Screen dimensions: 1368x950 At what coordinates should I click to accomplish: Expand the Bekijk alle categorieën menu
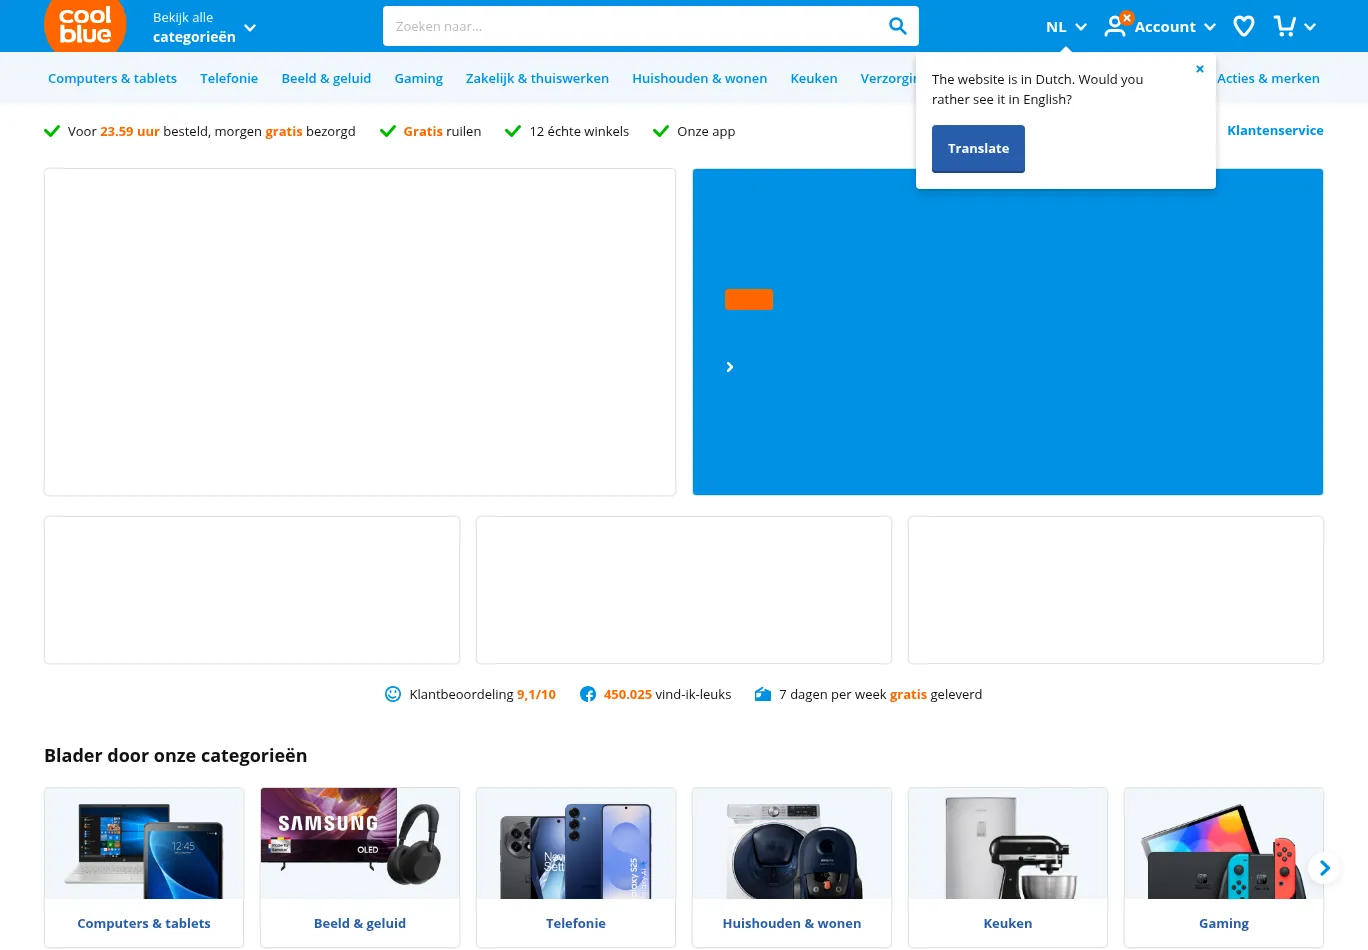(x=204, y=27)
